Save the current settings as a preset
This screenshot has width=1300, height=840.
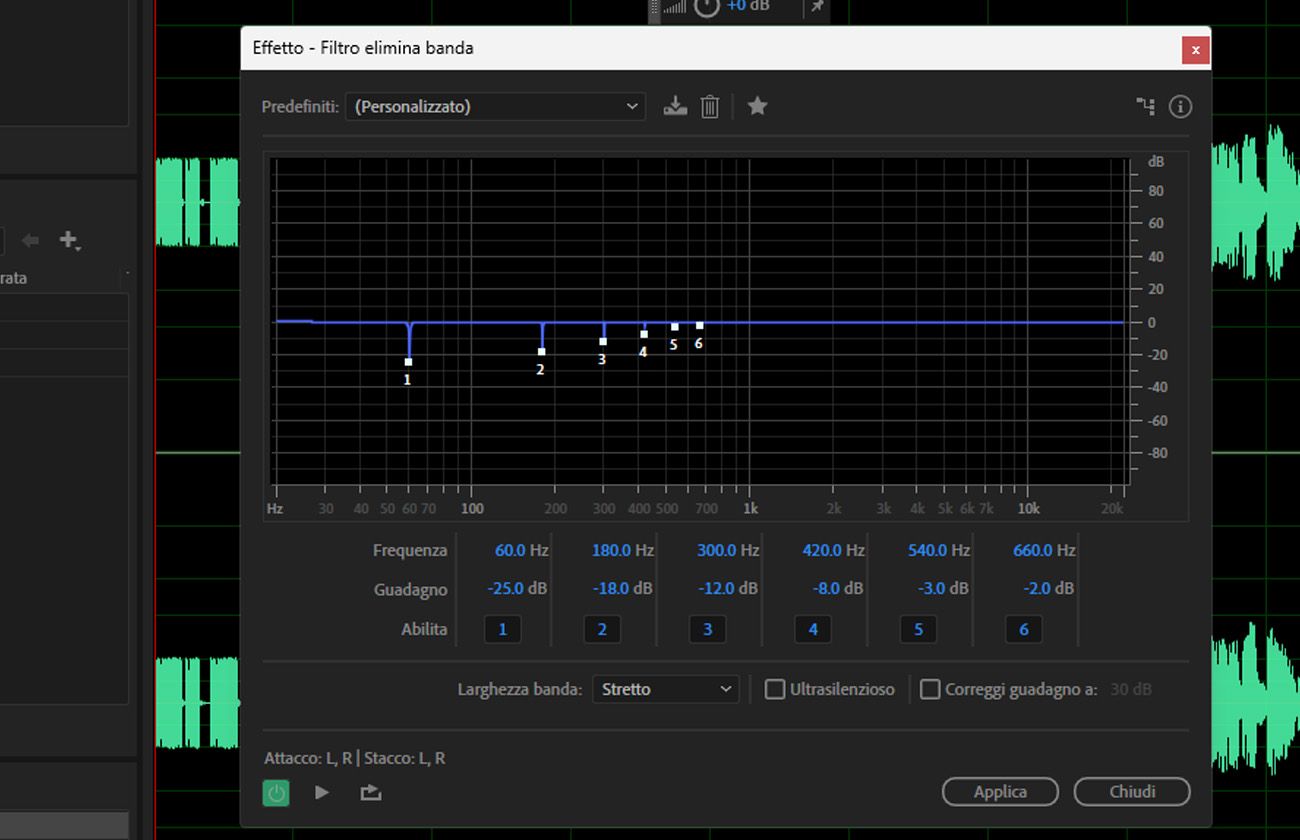(x=675, y=106)
